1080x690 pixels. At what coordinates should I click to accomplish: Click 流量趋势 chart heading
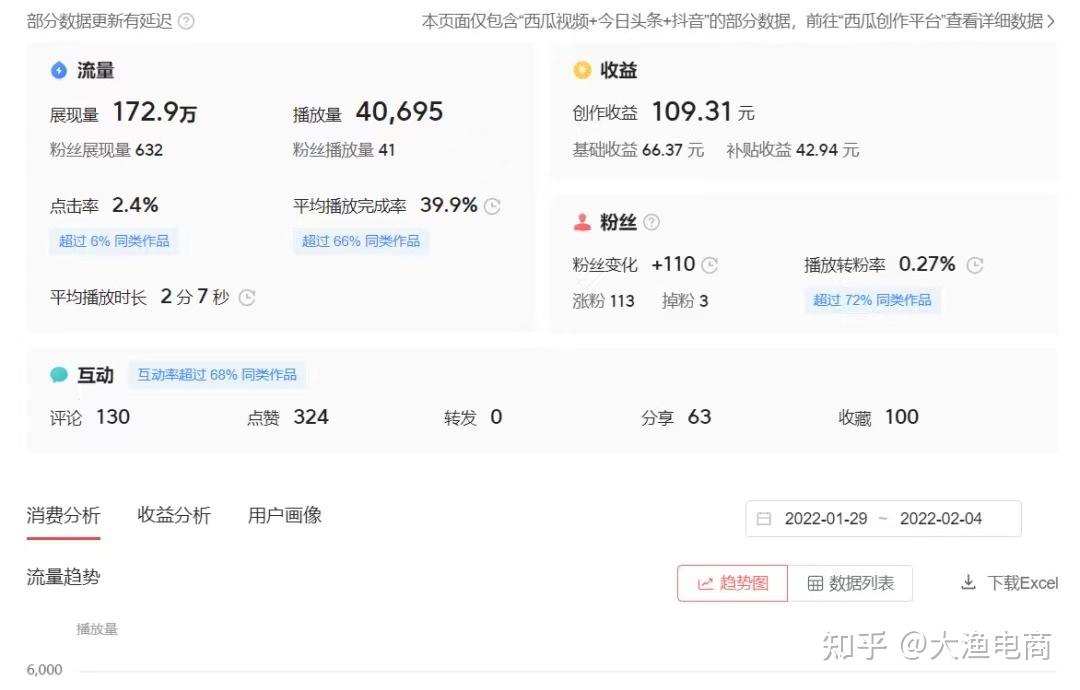(63, 576)
